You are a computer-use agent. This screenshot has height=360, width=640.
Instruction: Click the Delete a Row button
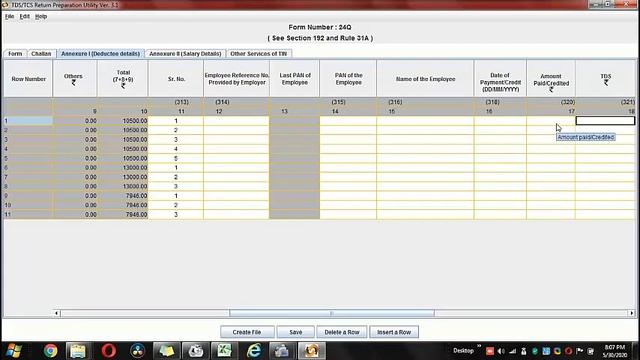click(342, 332)
